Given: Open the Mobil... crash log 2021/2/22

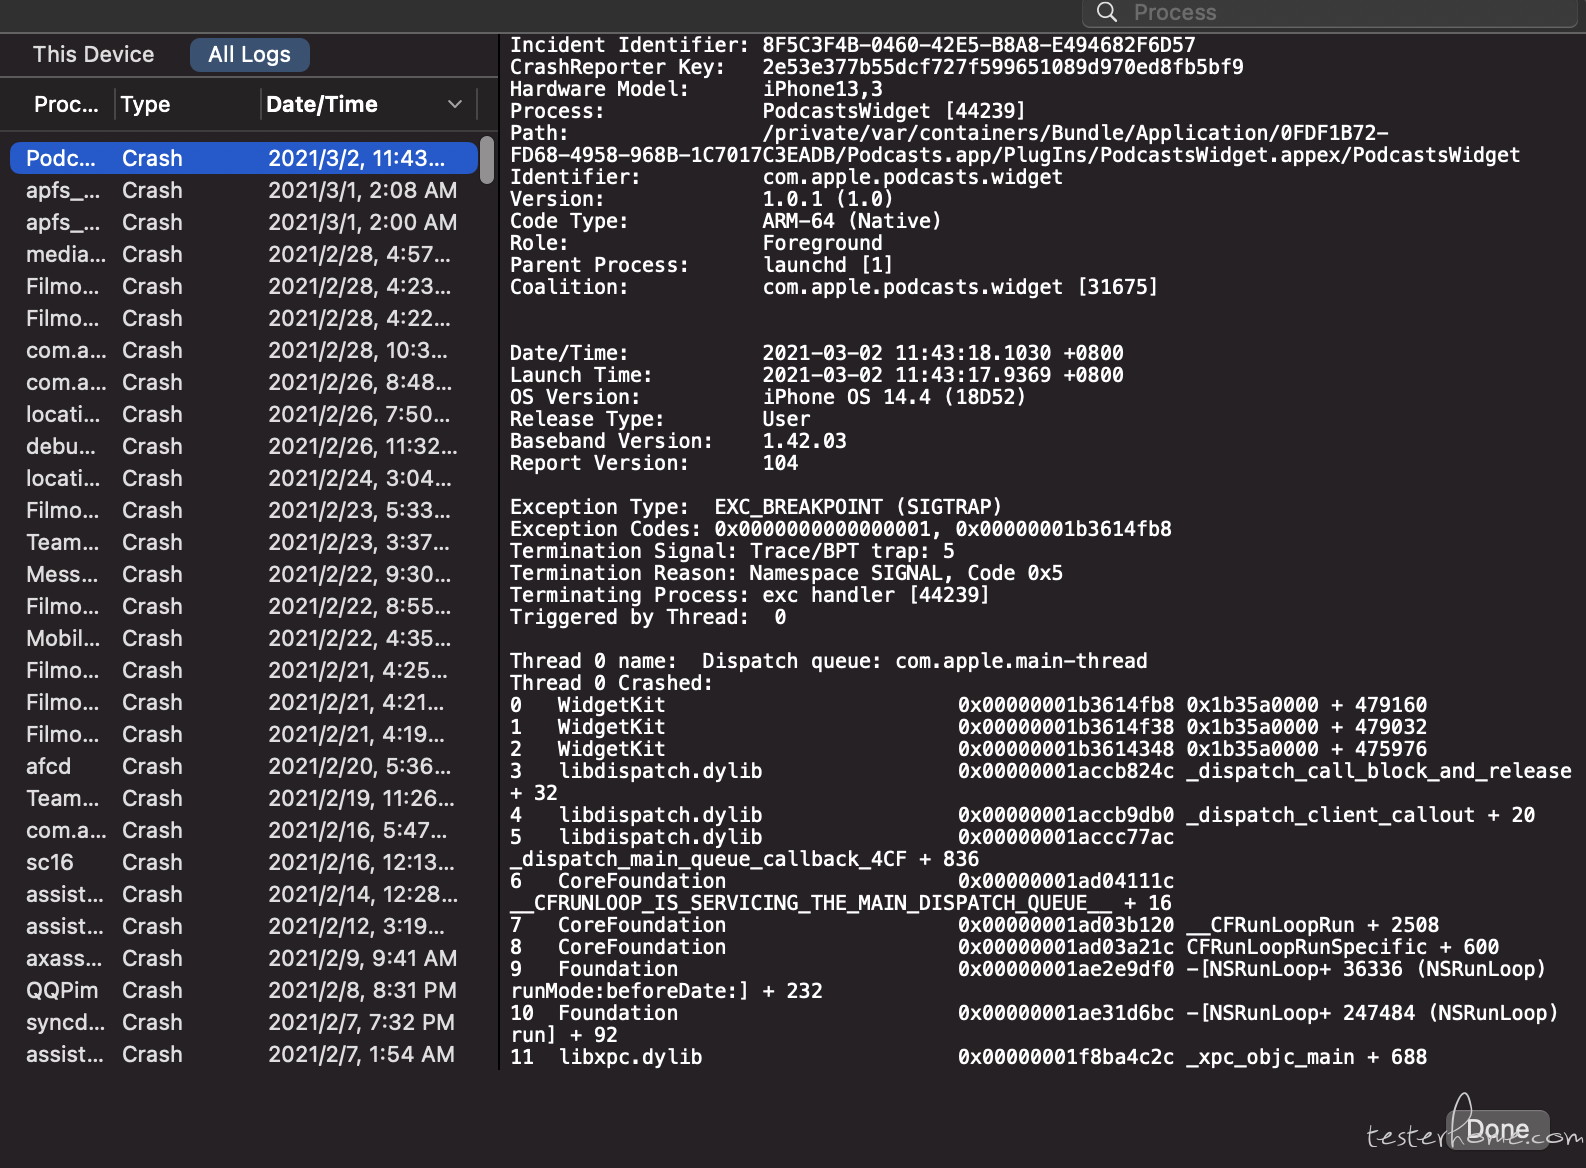Looking at the screenshot, I should [x=244, y=638].
